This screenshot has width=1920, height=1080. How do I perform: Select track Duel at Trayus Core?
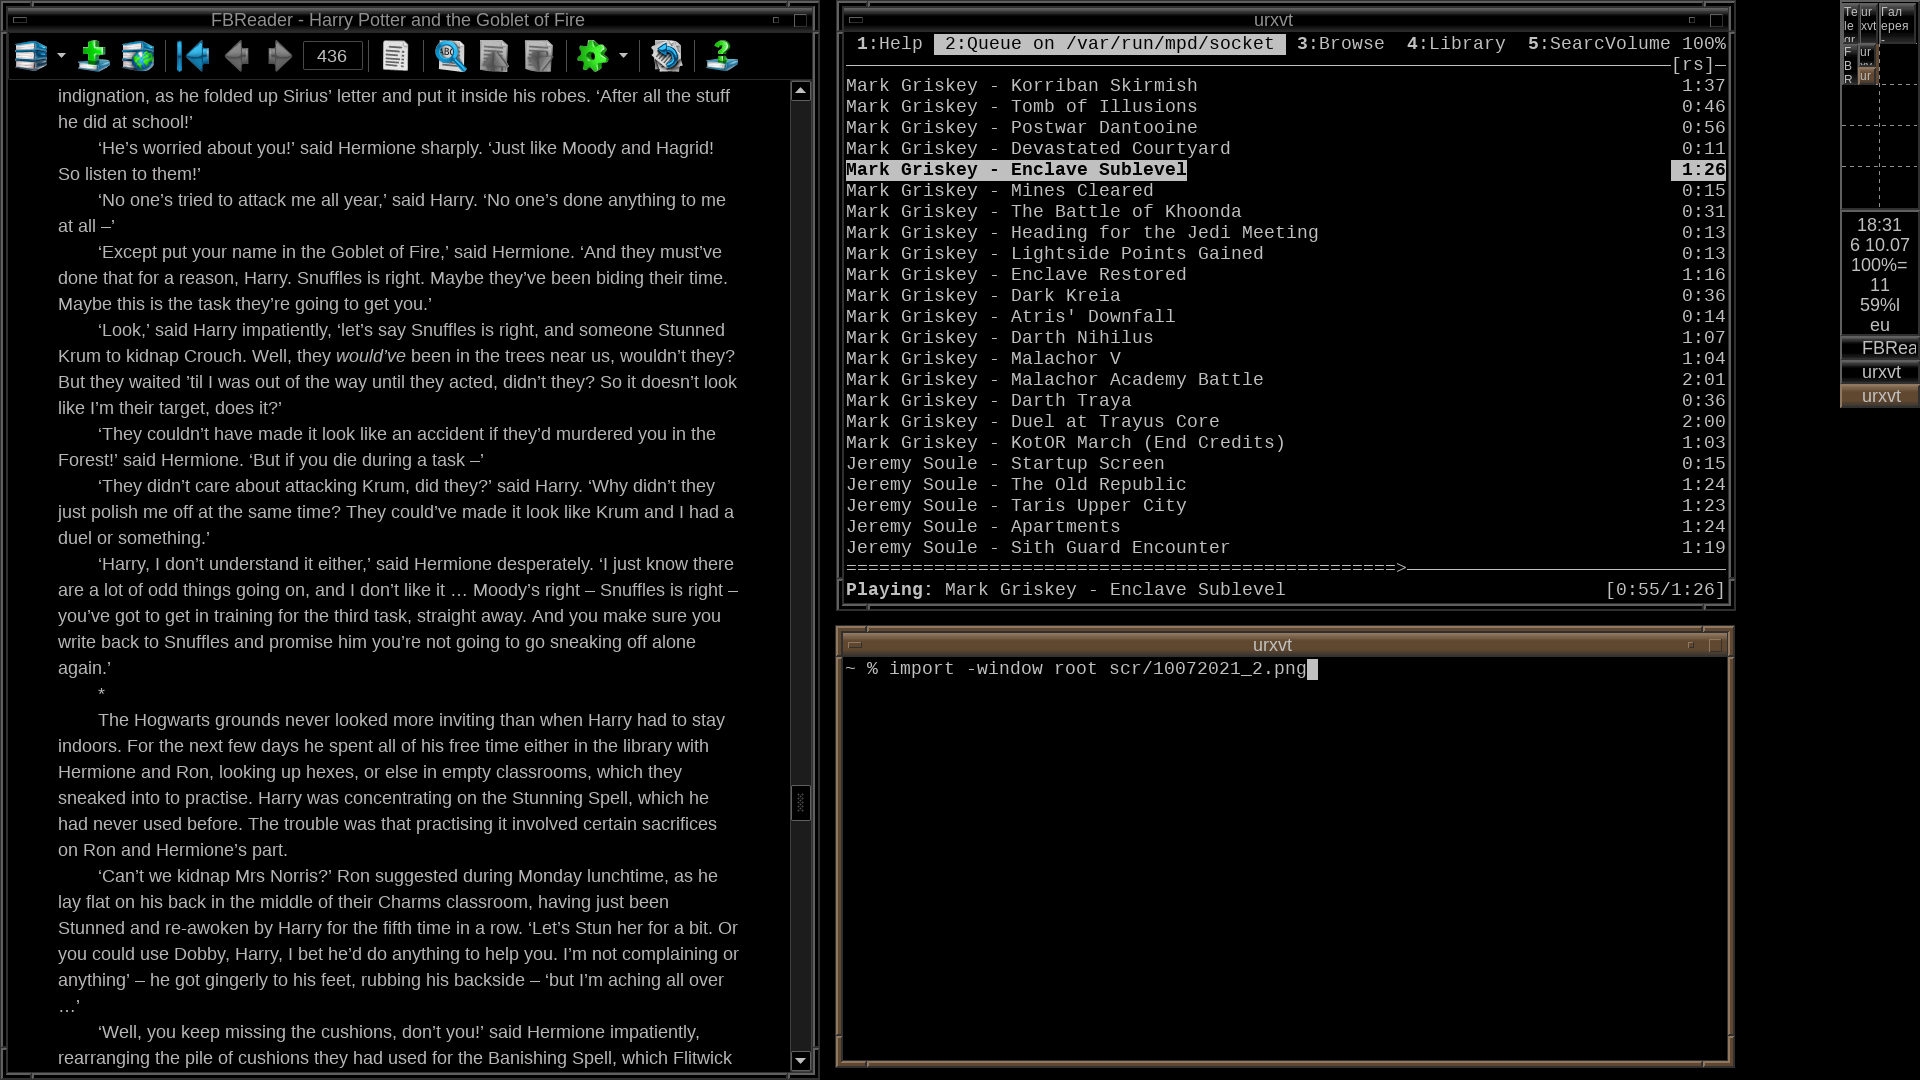tap(1286, 422)
